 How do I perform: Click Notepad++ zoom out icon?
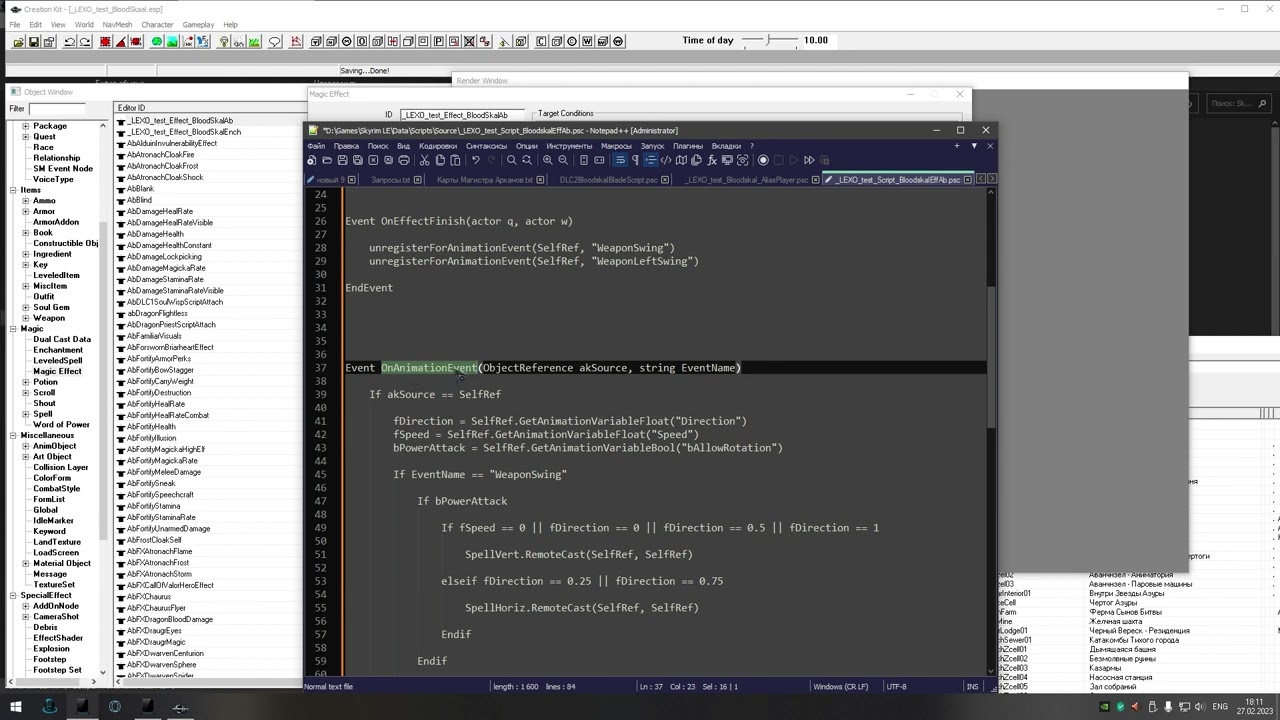pos(563,160)
